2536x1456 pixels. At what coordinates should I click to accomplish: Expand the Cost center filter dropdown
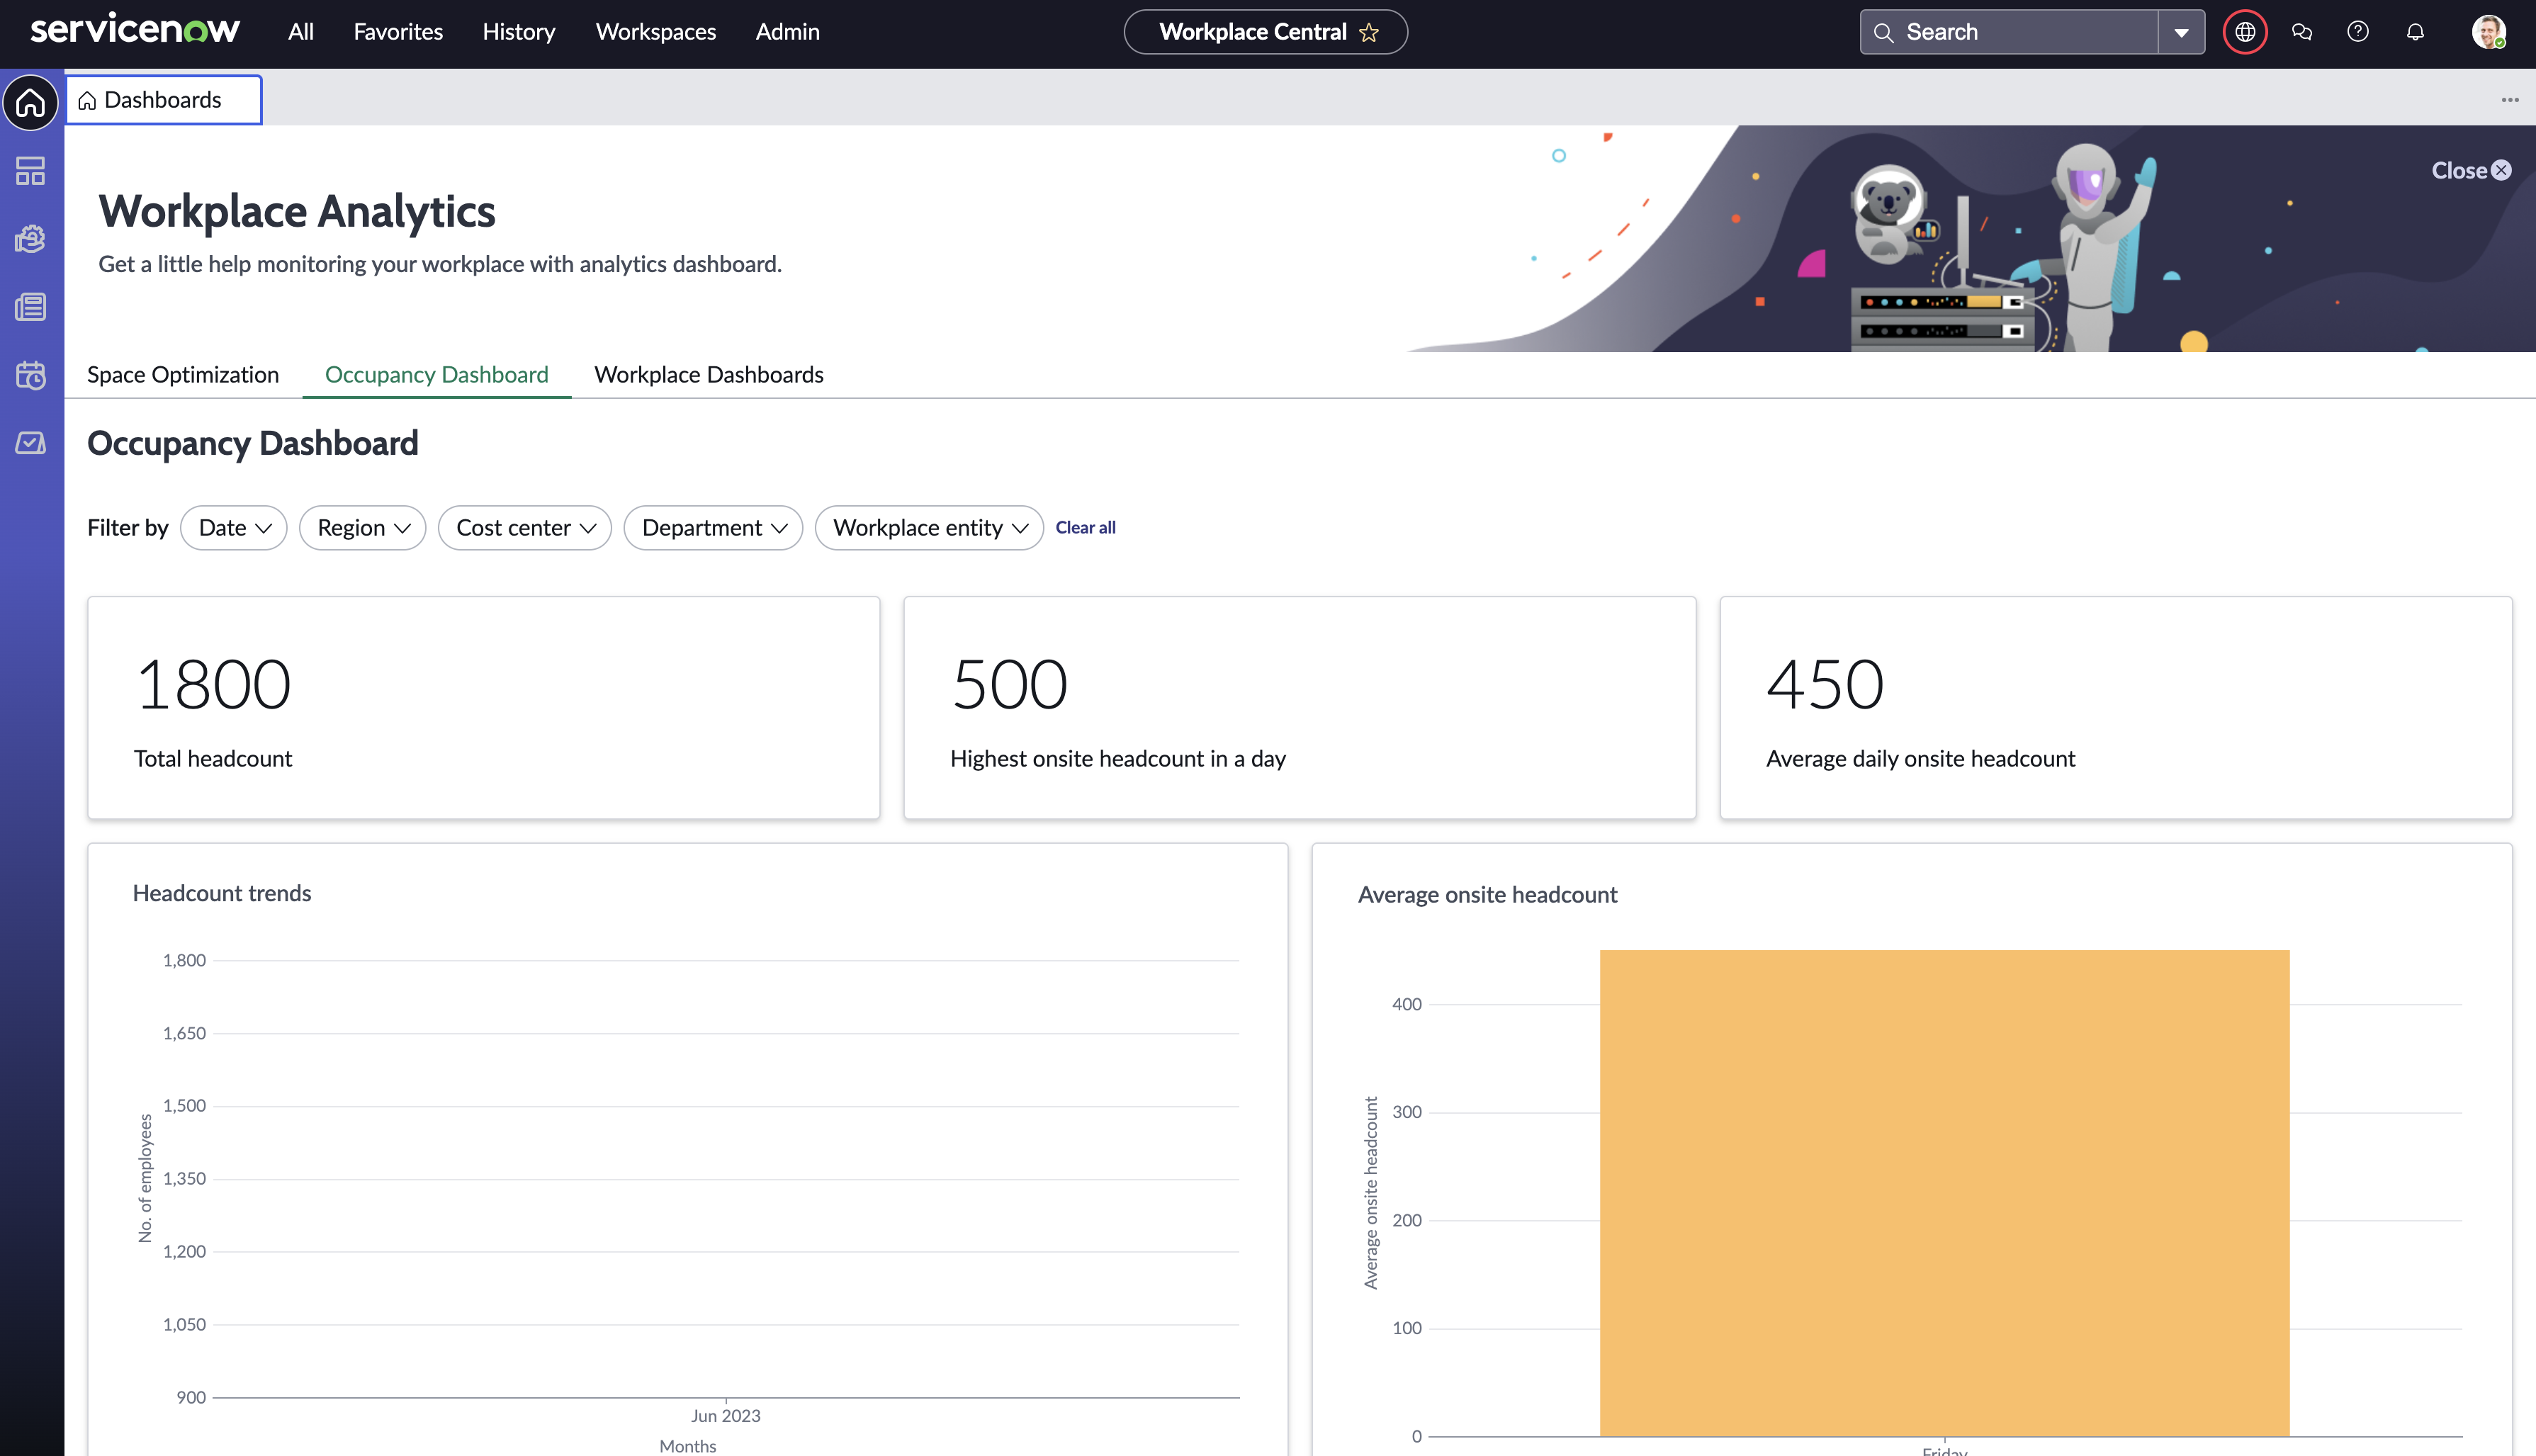pos(525,527)
